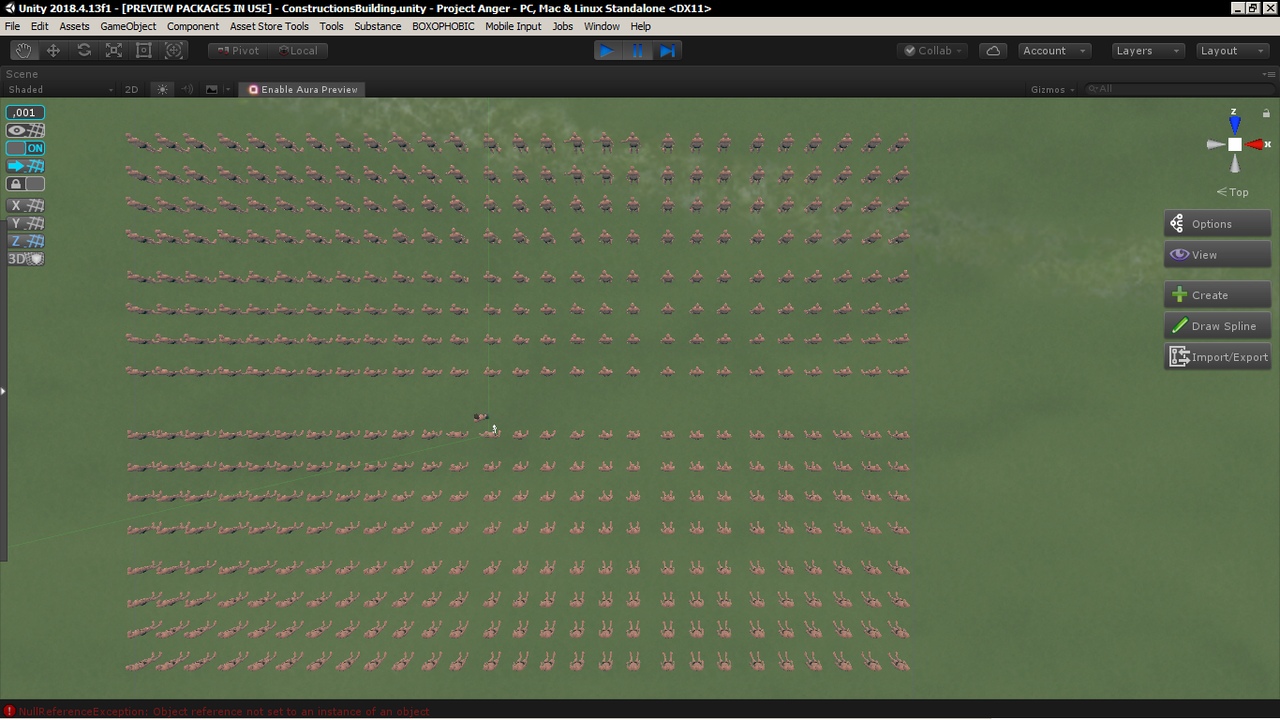Select the Rect Transform tool
Screen dimensions: 1280x720
[x=144, y=50]
